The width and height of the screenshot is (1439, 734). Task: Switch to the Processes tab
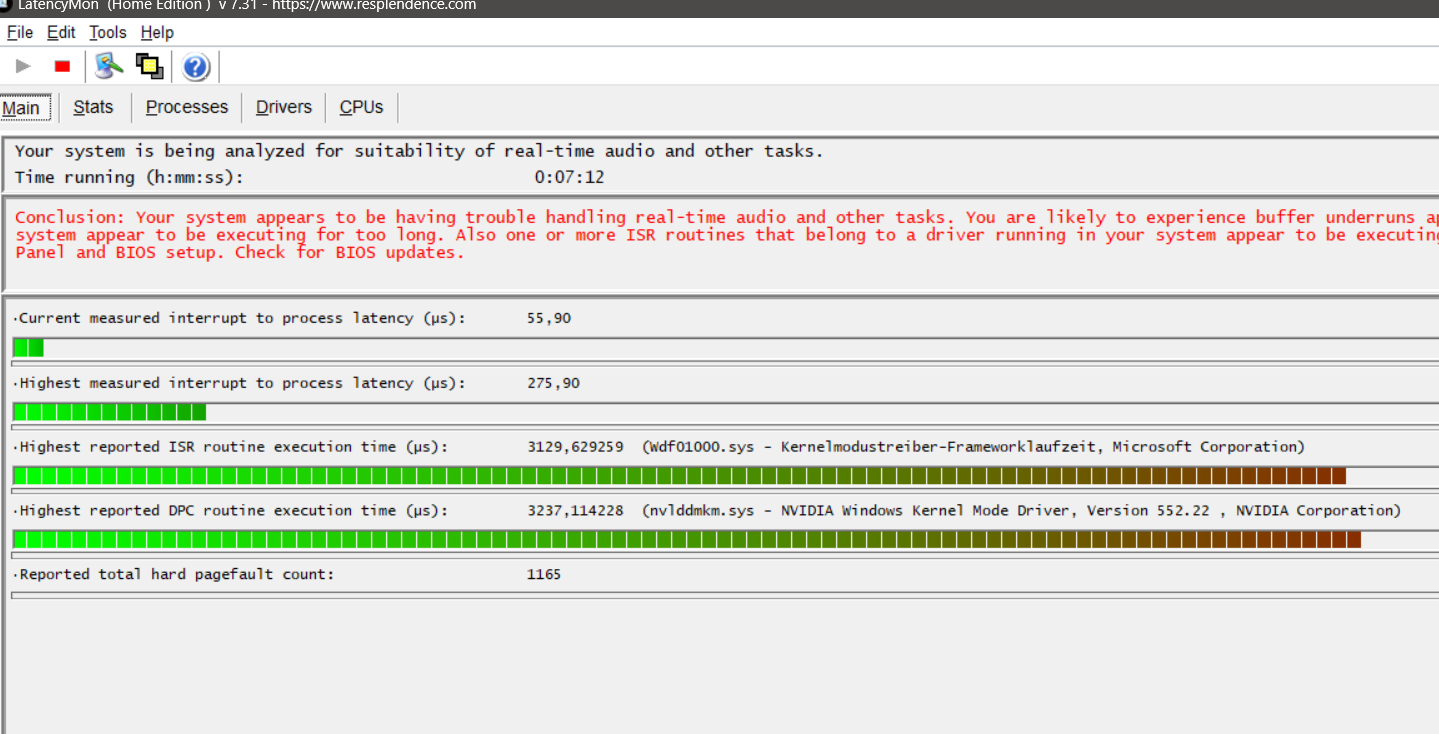(x=187, y=107)
